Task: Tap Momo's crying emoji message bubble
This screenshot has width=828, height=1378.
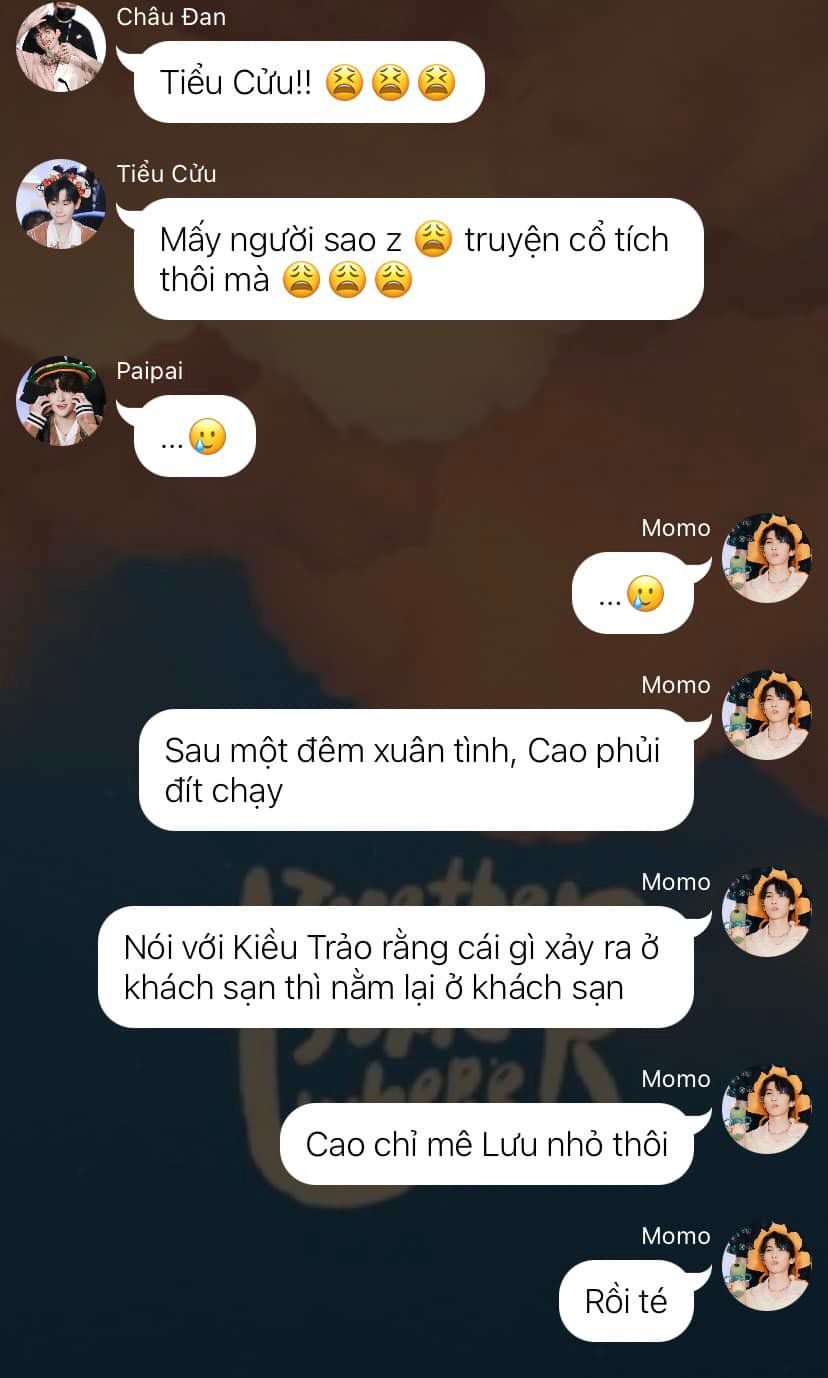Action: click(x=633, y=593)
